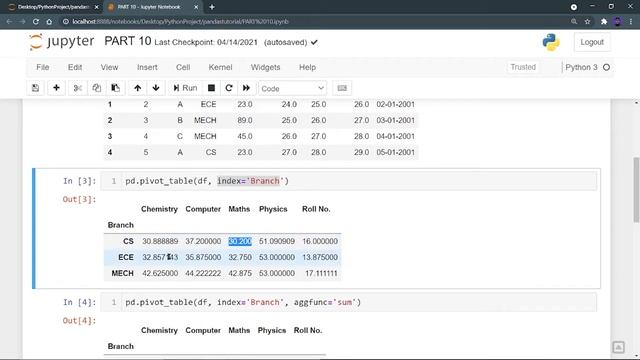Restart the kernel icon
The width and height of the screenshot is (640, 360).
point(229,88)
